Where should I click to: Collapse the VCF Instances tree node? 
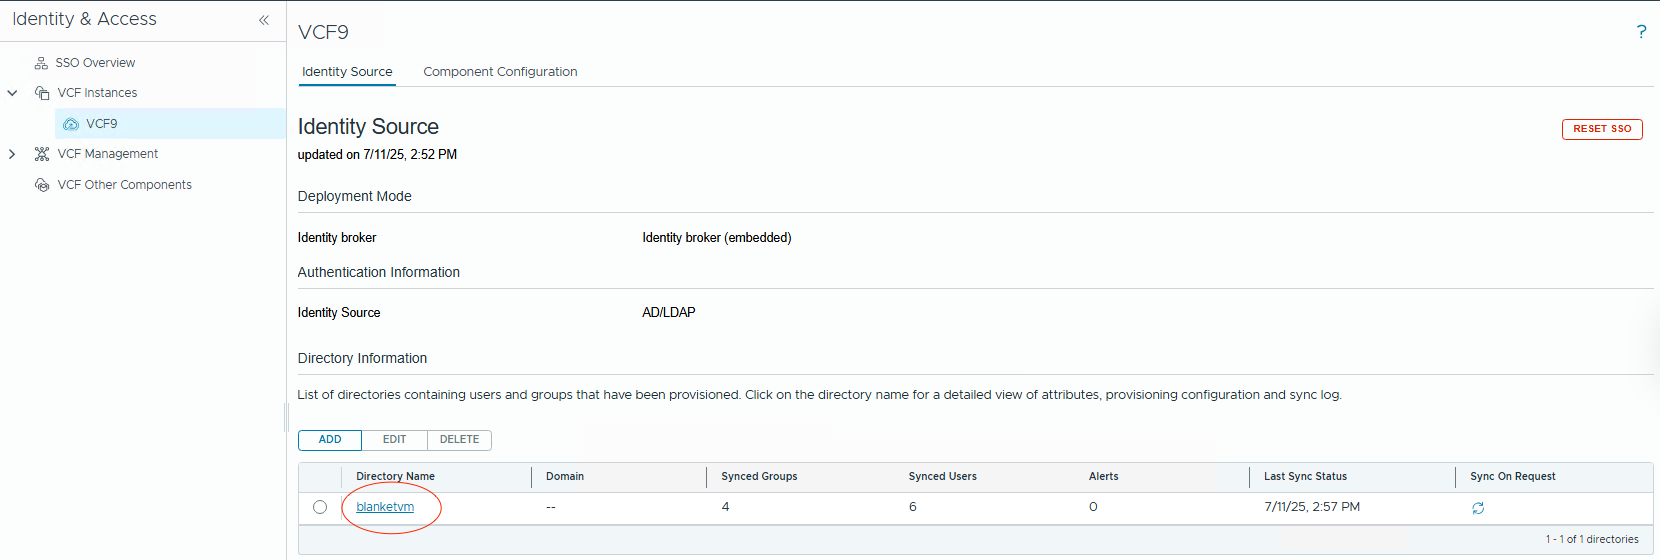tap(13, 93)
